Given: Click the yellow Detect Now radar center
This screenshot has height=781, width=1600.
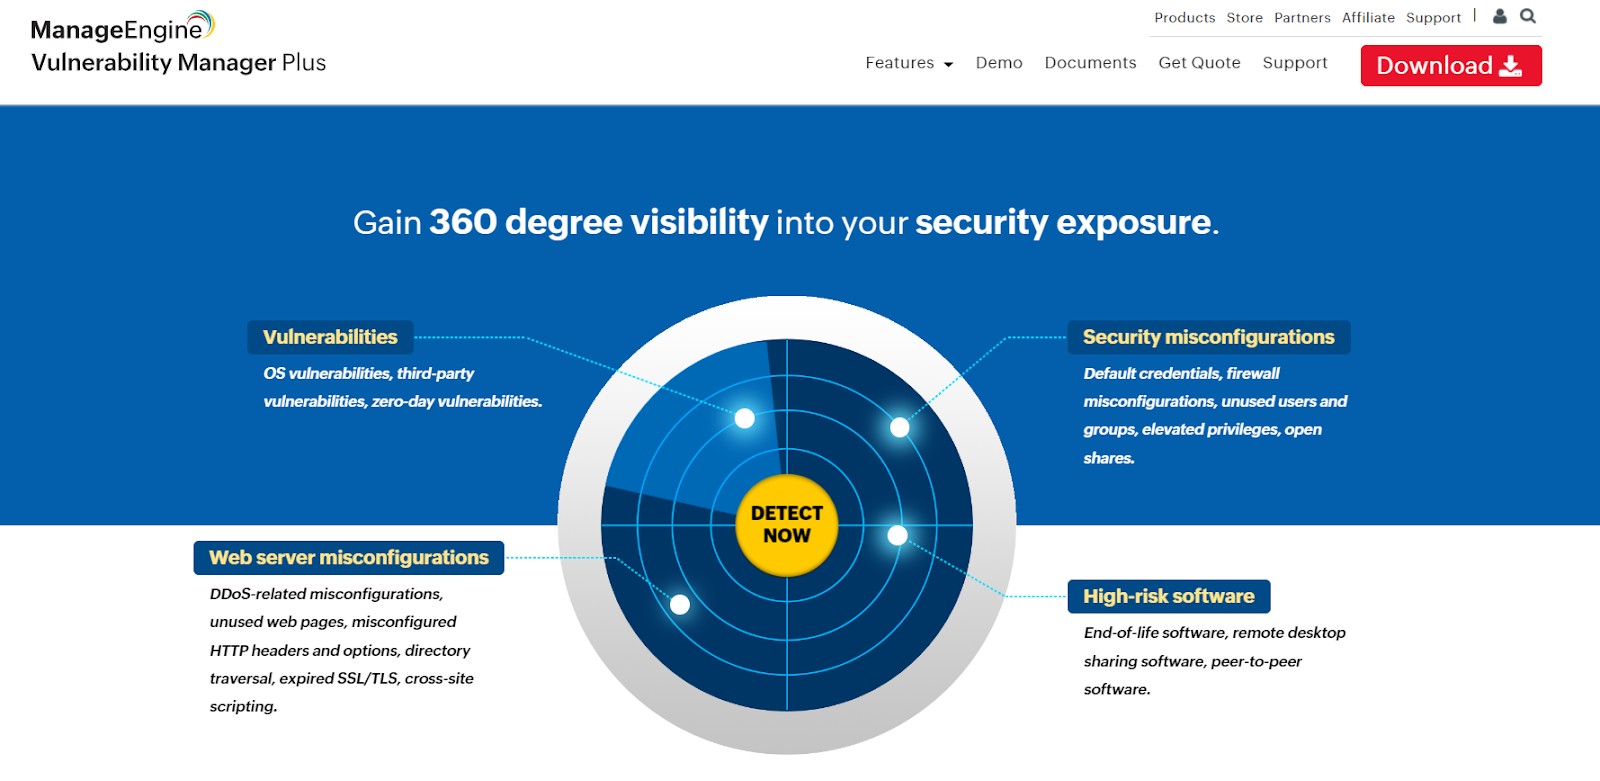Looking at the screenshot, I should pos(786,525).
